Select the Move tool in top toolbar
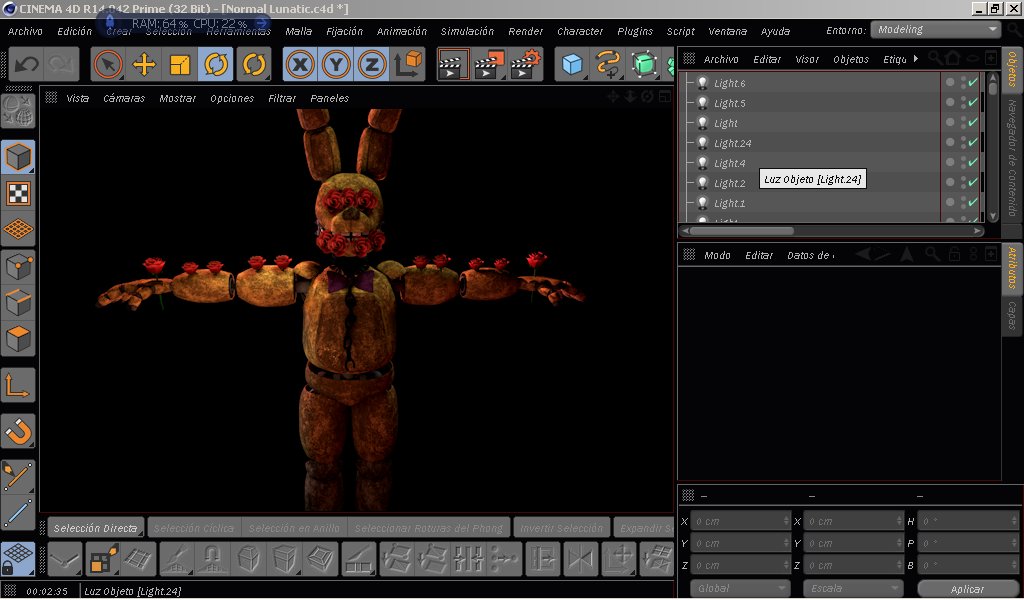Image resolution: width=1024 pixels, height=600 pixels. [x=144, y=65]
